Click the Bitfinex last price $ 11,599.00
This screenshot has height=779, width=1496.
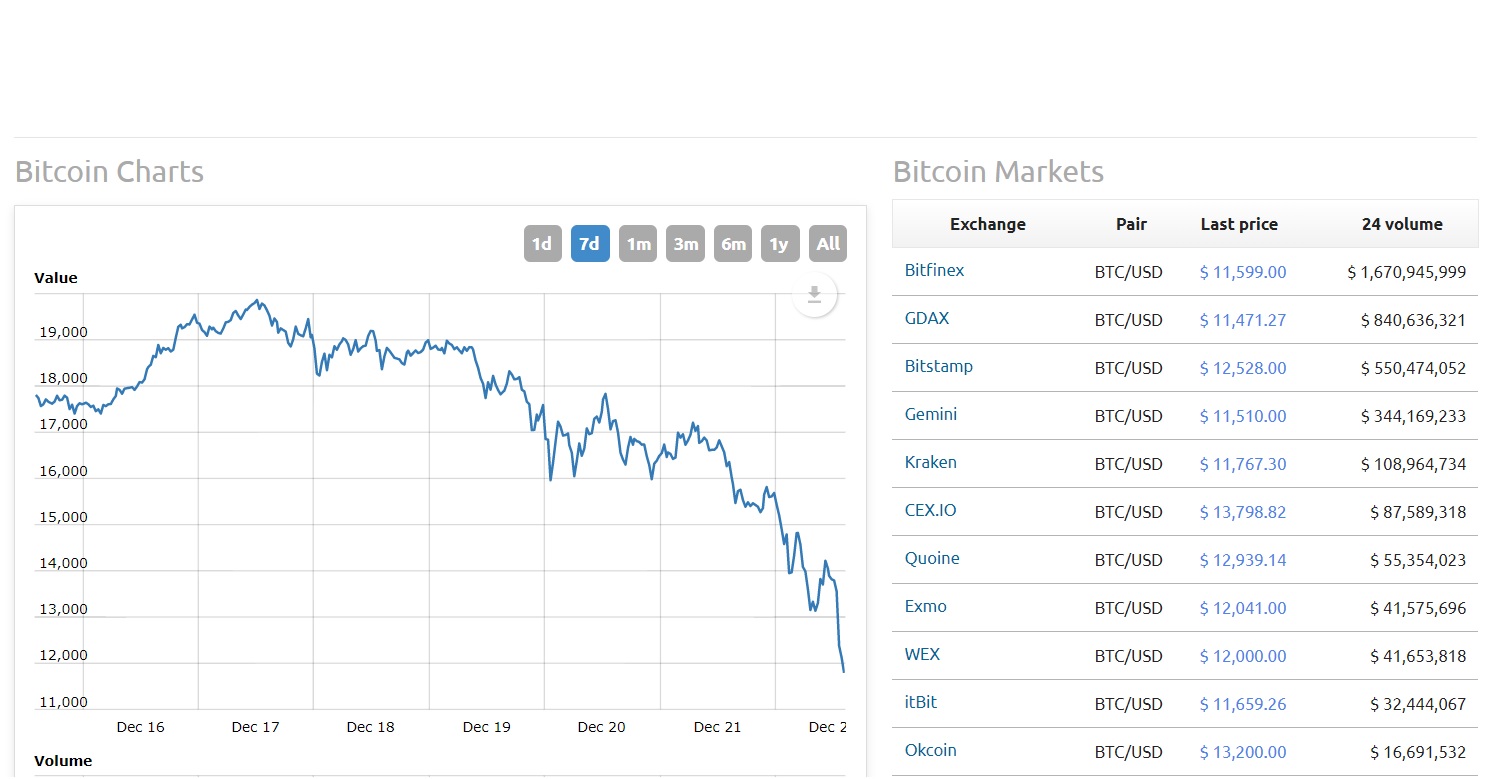point(1243,272)
